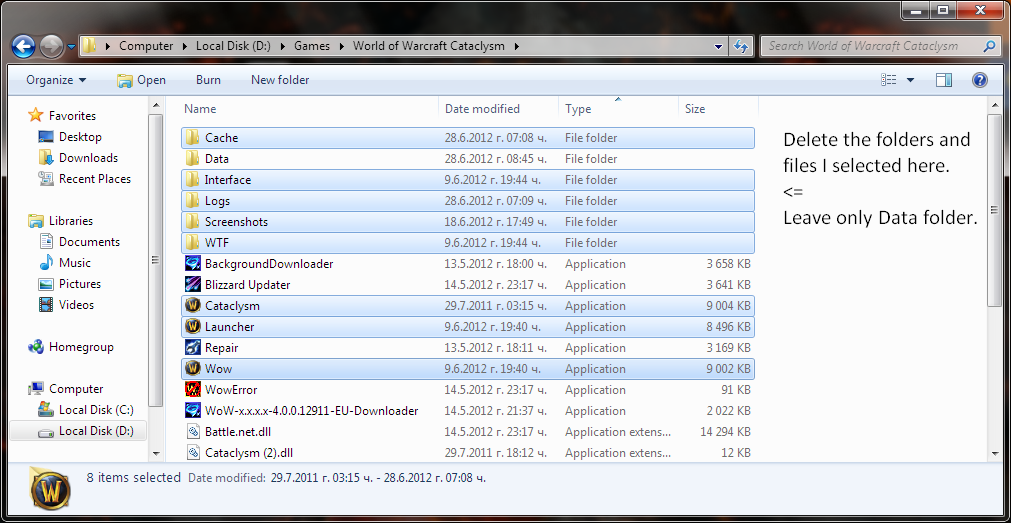Click the Burn toolbar button
1011x523 pixels.
coord(208,80)
